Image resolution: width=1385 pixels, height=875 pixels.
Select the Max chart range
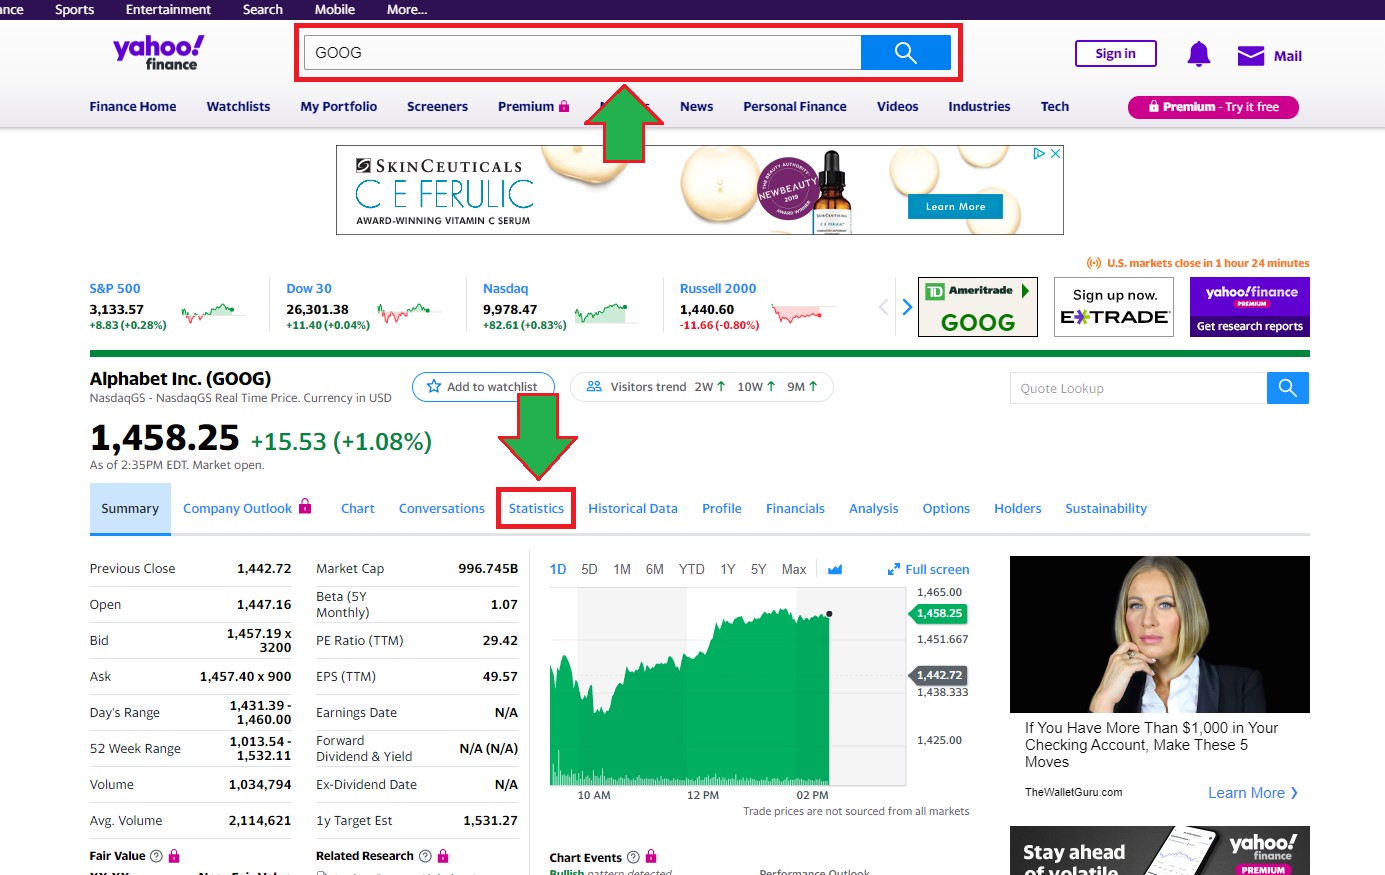(794, 569)
